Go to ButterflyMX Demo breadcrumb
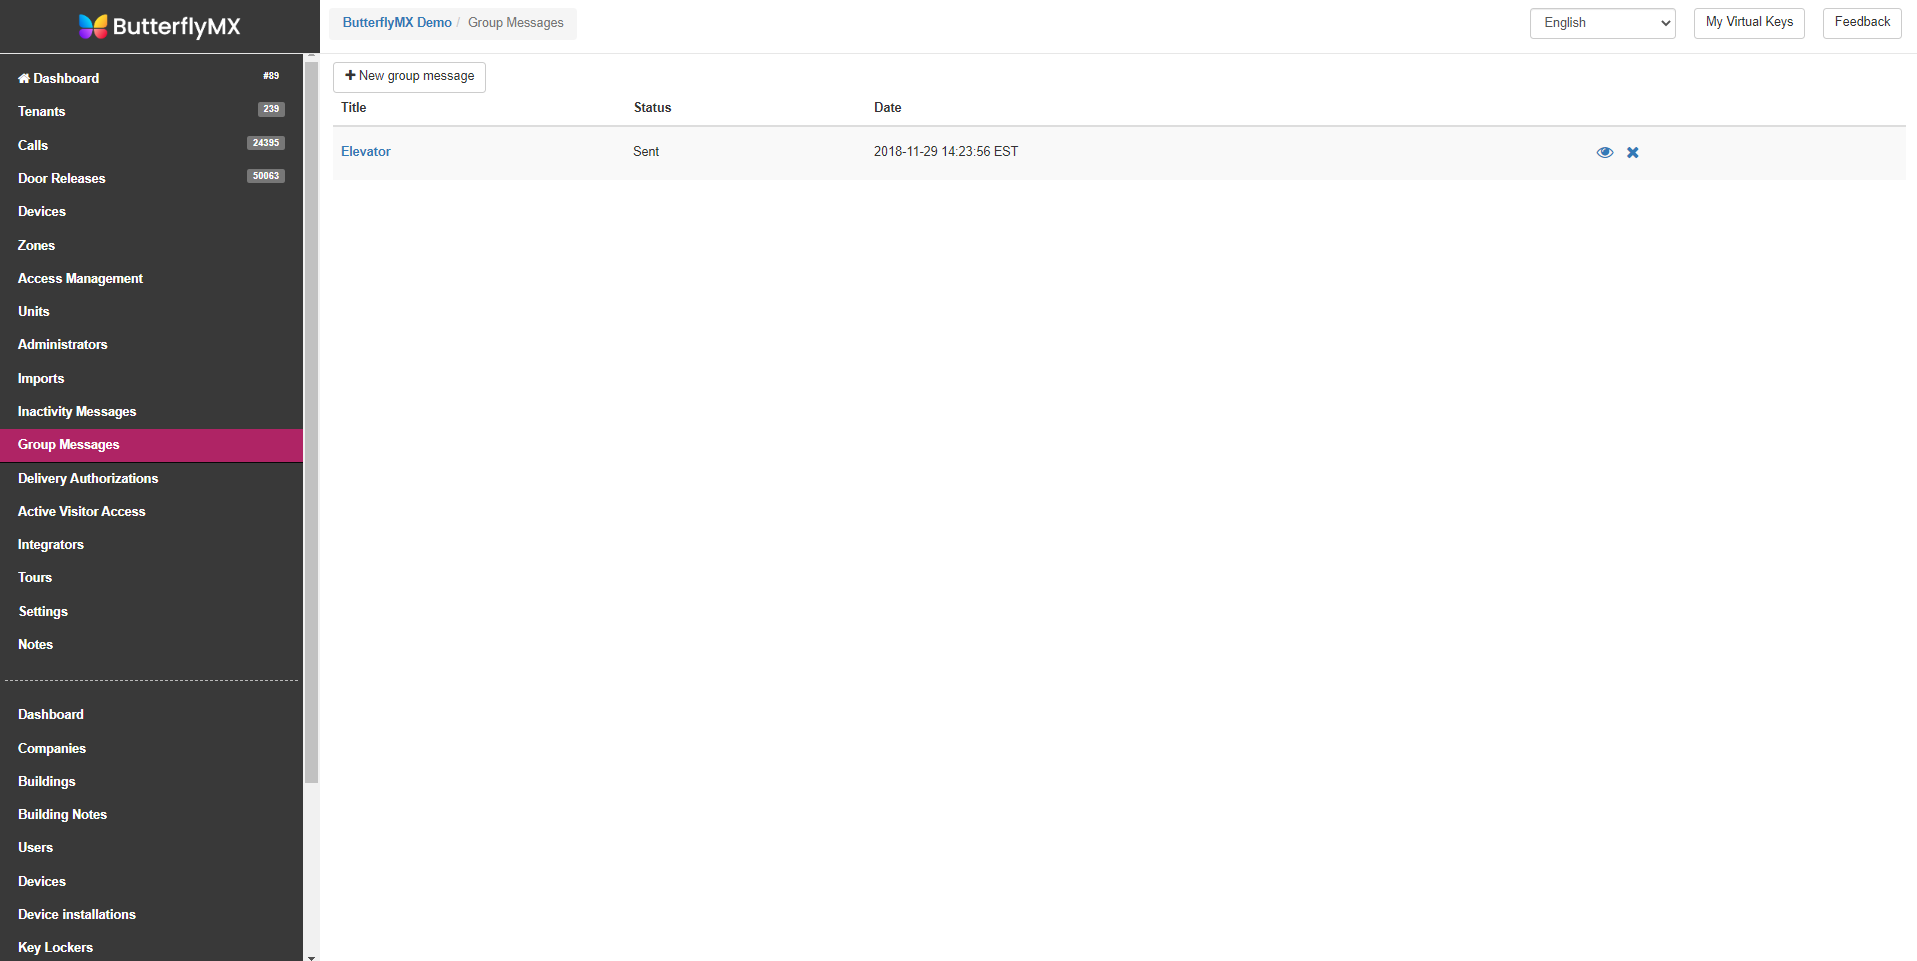The width and height of the screenshot is (1917, 961). 397,23
